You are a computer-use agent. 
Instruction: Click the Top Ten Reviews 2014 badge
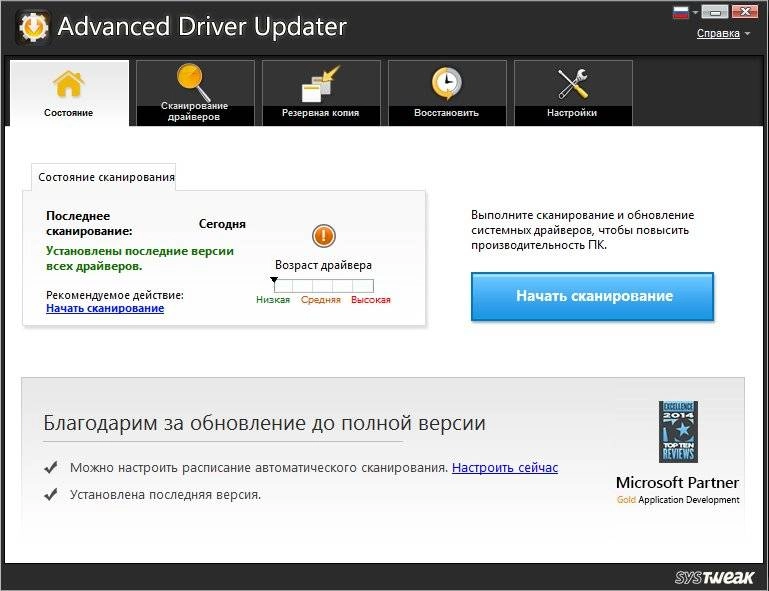[678, 432]
